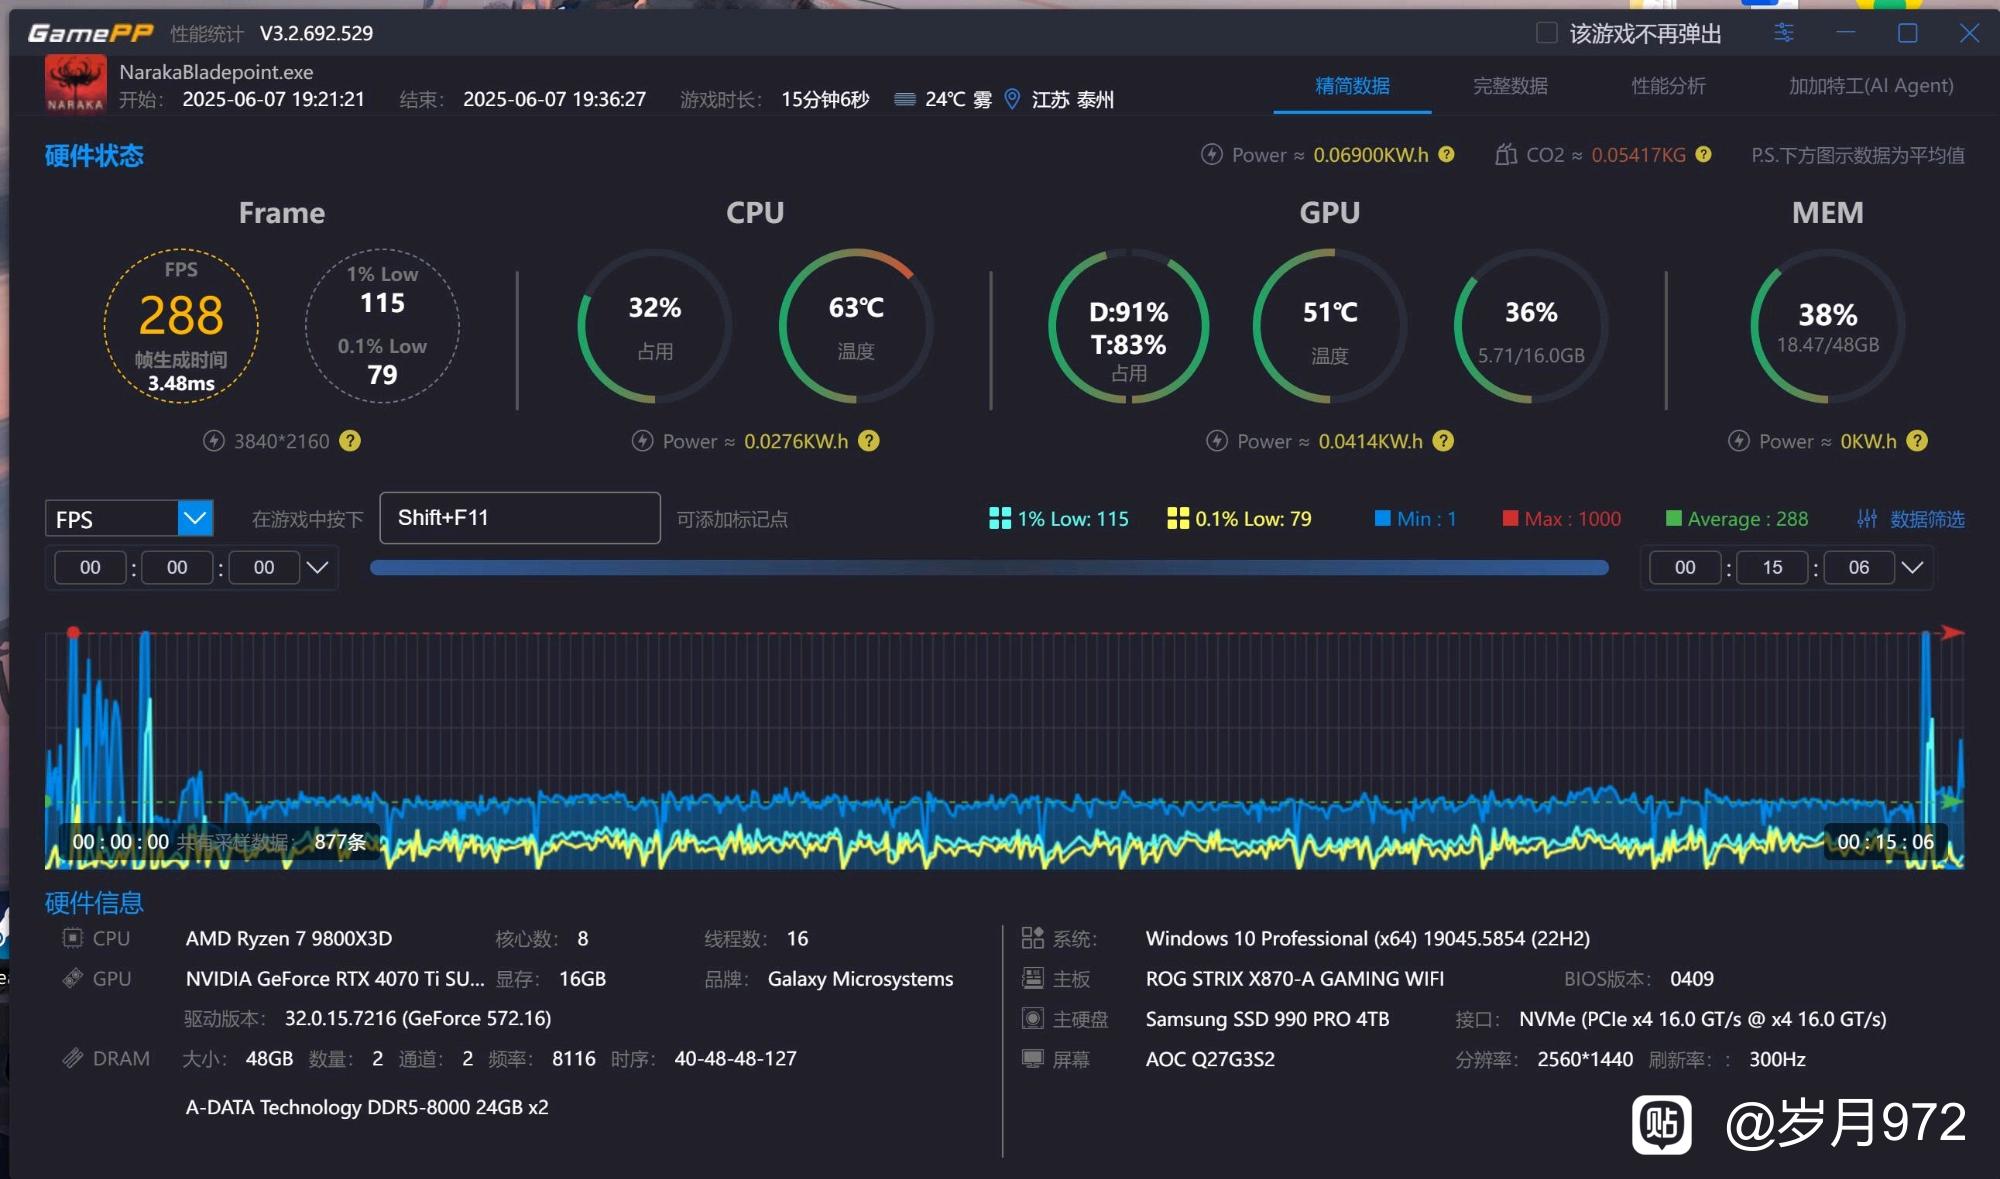Check the 该游戏不再弹出 checkbox

1546,33
